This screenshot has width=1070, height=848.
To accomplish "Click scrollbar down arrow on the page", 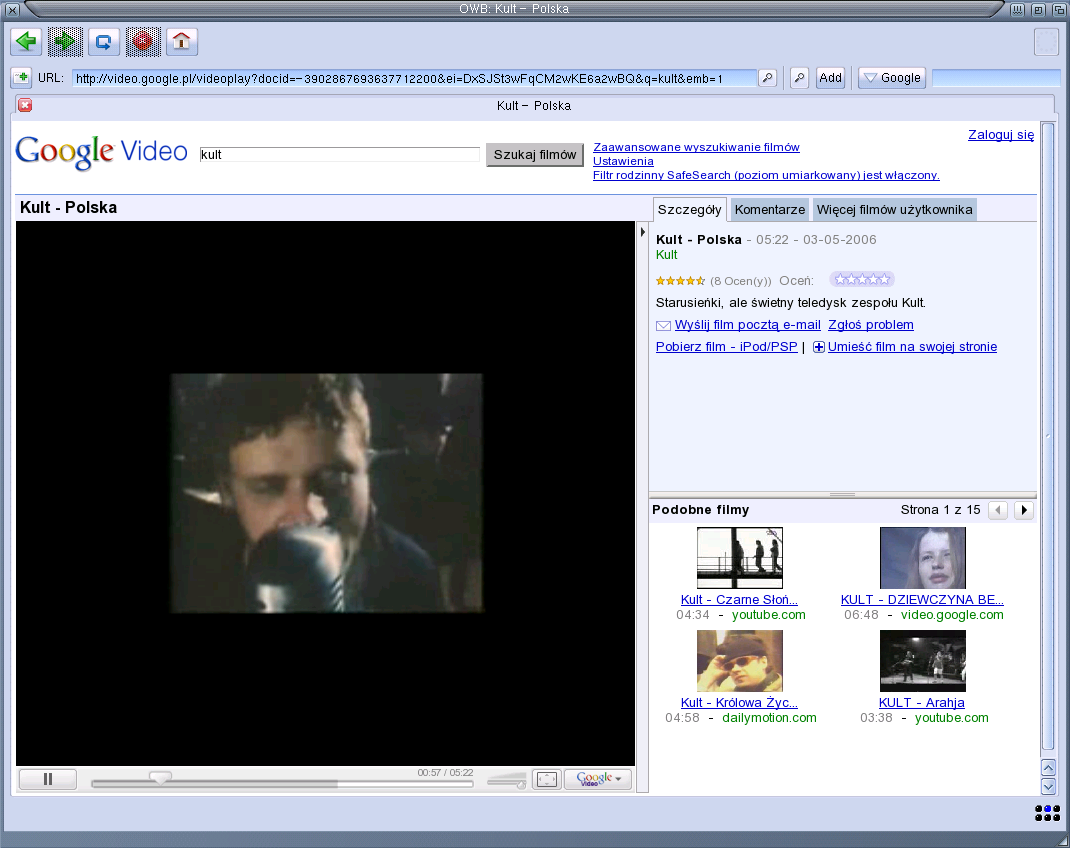I will 1049,787.
